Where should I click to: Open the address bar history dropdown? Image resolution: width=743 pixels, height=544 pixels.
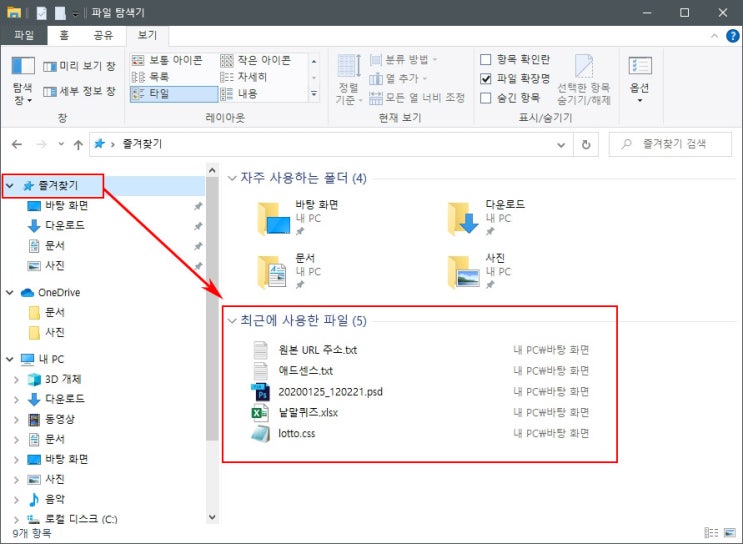(561, 145)
